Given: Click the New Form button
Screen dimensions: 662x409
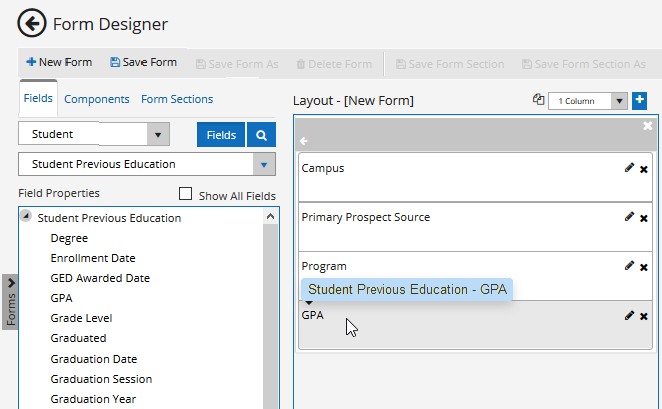Looking at the screenshot, I should tap(59, 62).
